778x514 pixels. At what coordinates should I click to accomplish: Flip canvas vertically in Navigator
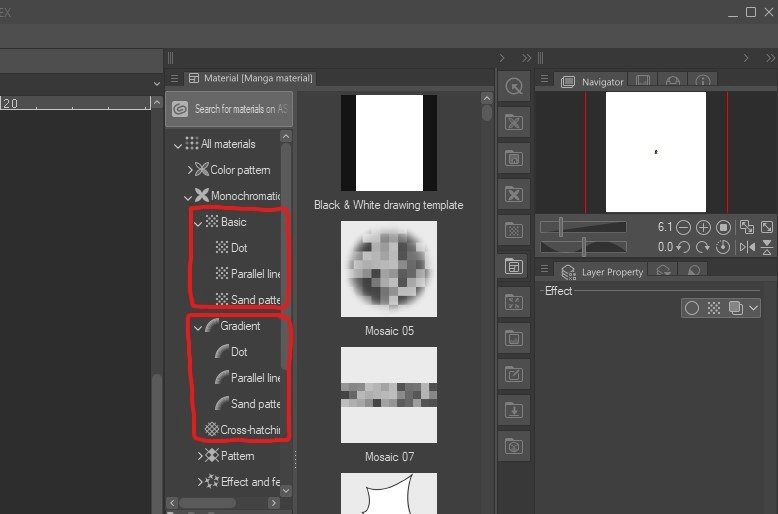(767, 247)
